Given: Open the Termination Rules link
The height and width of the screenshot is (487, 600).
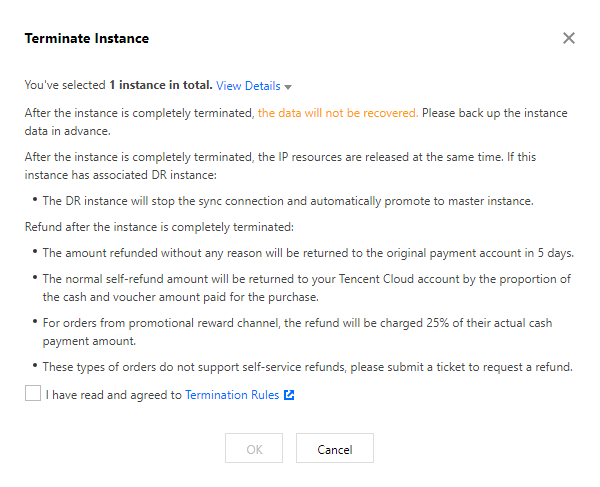Looking at the screenshot, I should (x=232, y=395).
